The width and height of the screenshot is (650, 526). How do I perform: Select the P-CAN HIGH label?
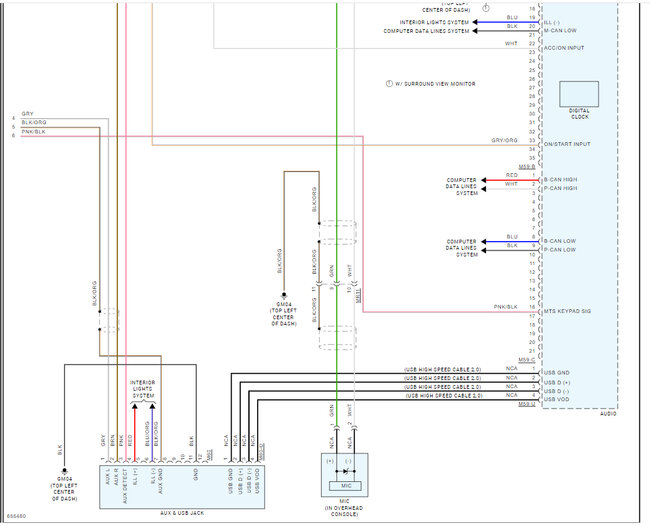click(560, 189)
